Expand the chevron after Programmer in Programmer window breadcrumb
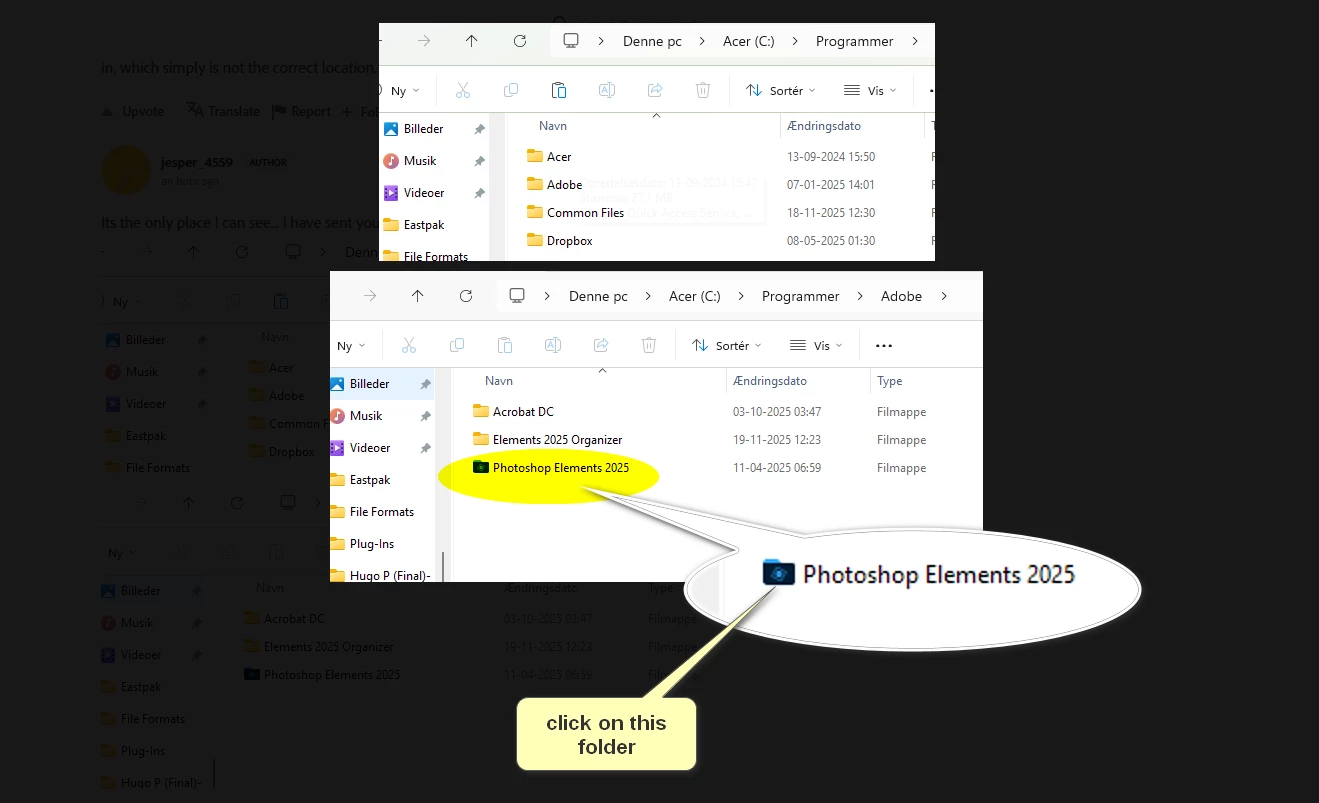Viewport: 1319px width, 803px height. click(915, 41)
